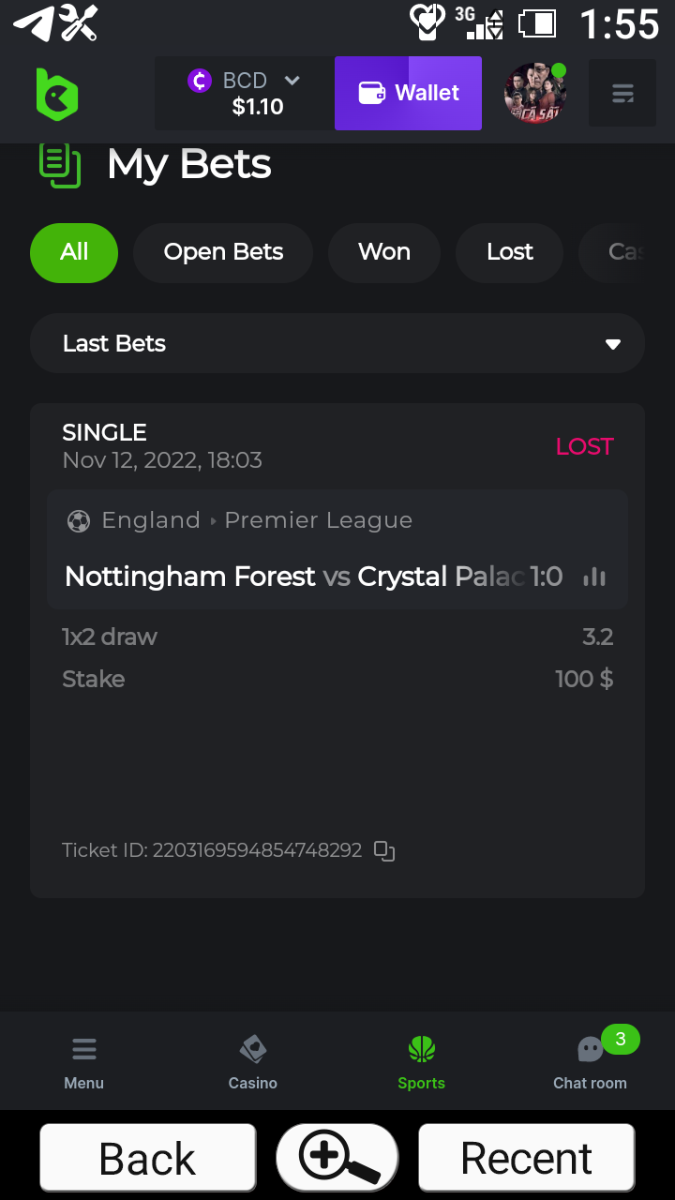675x1200 pixels.
Task: Open the bottom Menu icon
Action: pyautogui.click(x=84, y=1062)
